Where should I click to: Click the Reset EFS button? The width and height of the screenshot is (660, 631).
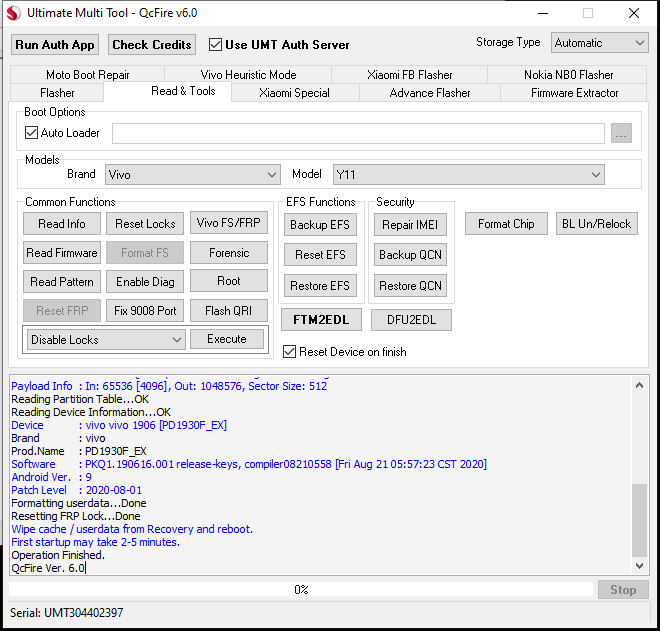coord(320,255)
